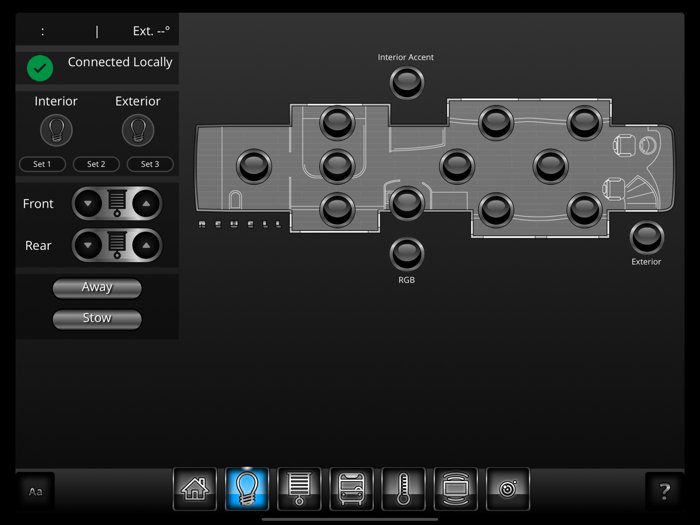Tap the Aa text size button
Screen dimensions: 700x525
point(36,492)
